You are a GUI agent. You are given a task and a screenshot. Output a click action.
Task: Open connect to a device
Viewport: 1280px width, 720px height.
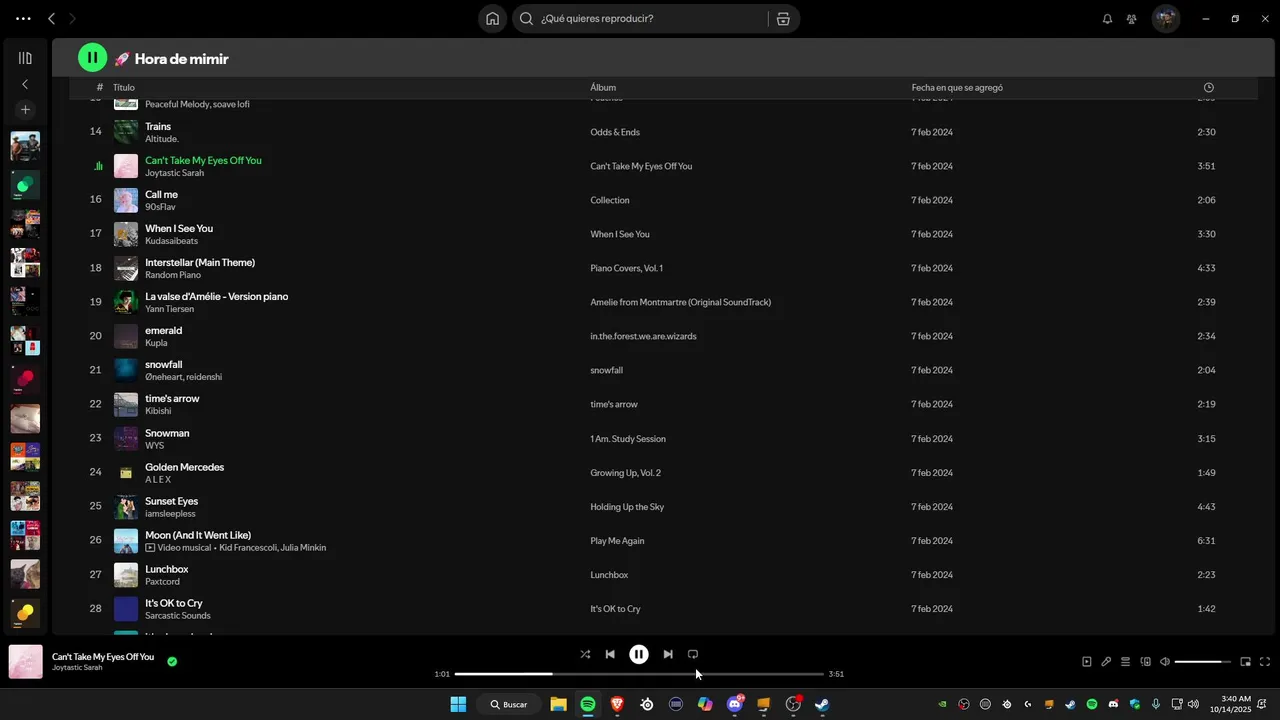pos(1146,662)
